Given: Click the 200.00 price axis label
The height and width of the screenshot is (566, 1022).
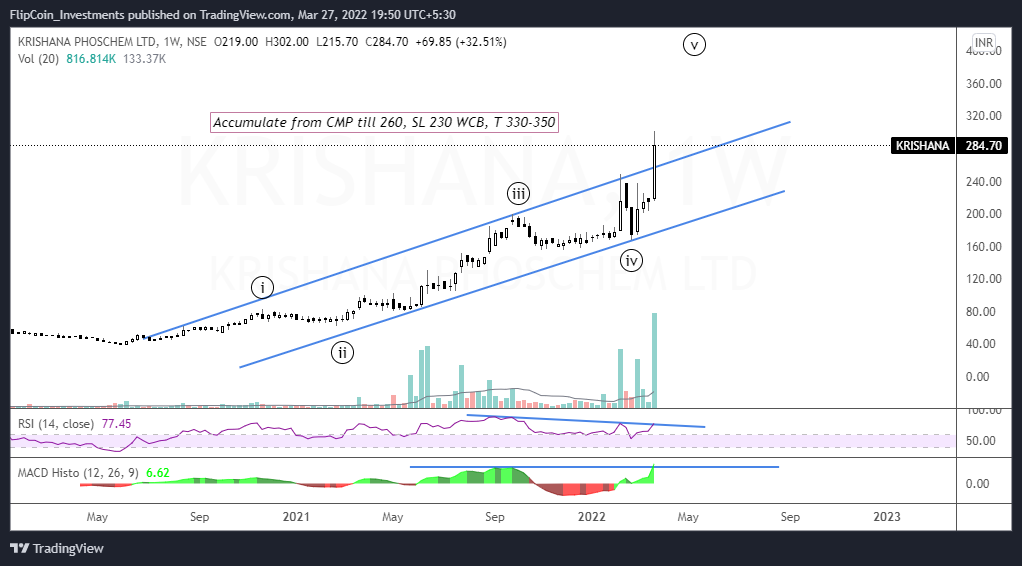Looking at the screenshot, I should pyautogui.click(x=984, y=214).
